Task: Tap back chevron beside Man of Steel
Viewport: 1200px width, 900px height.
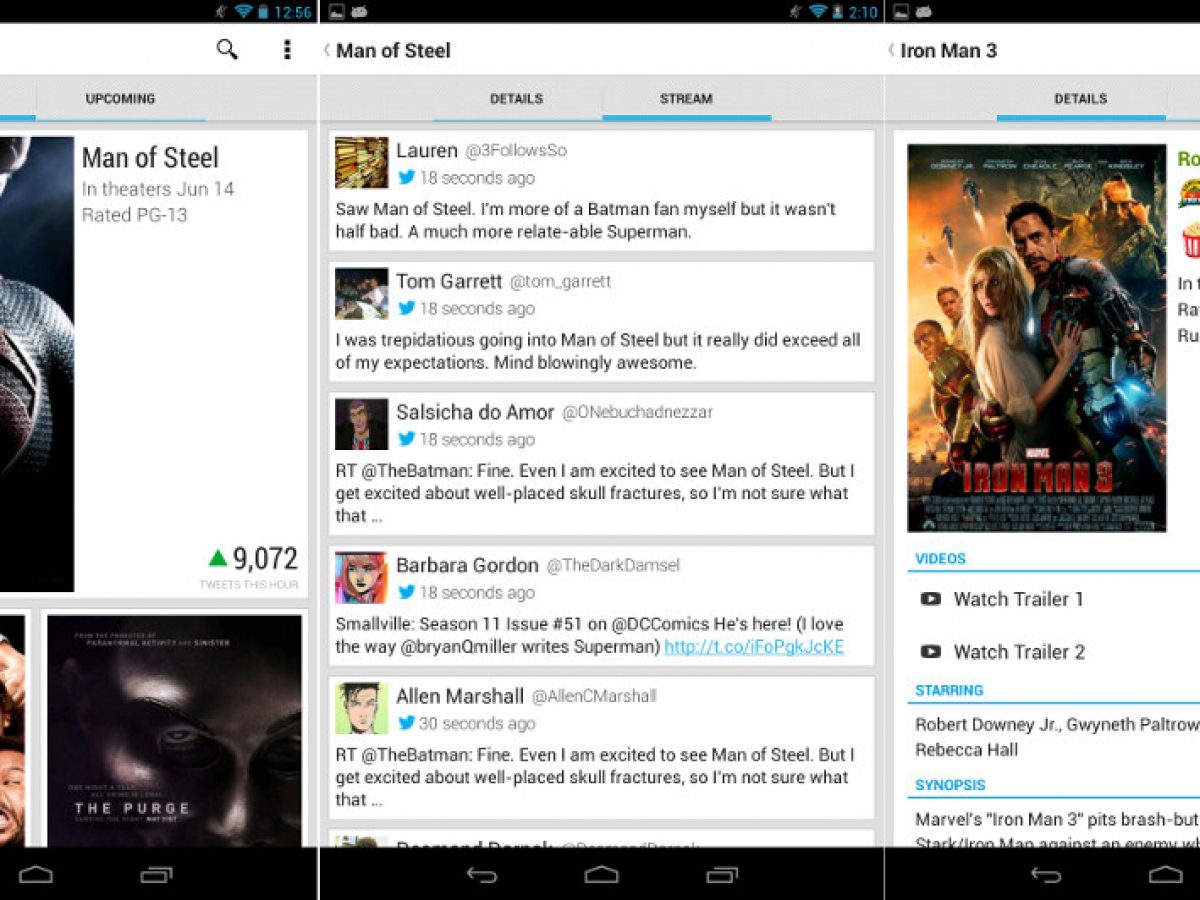Action: click(327, 50)
